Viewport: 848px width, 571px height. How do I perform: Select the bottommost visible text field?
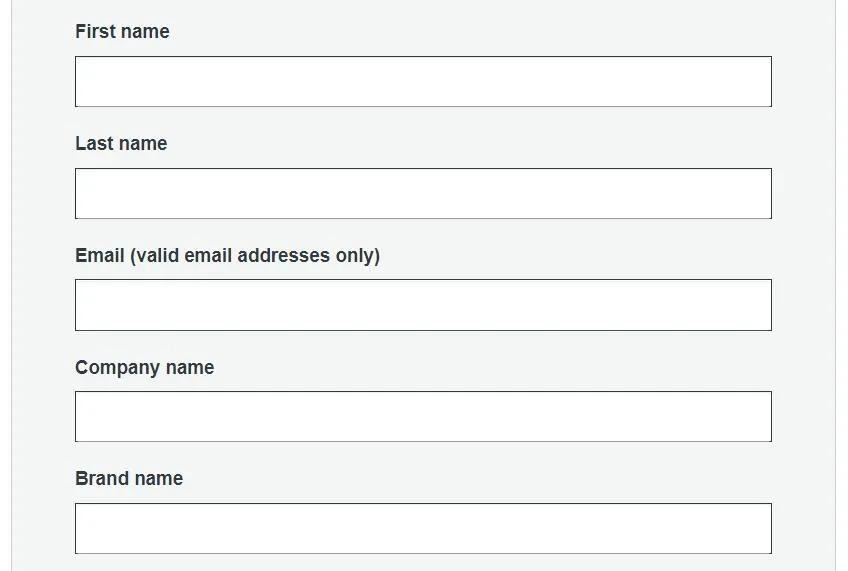click(x=423, y=528)
